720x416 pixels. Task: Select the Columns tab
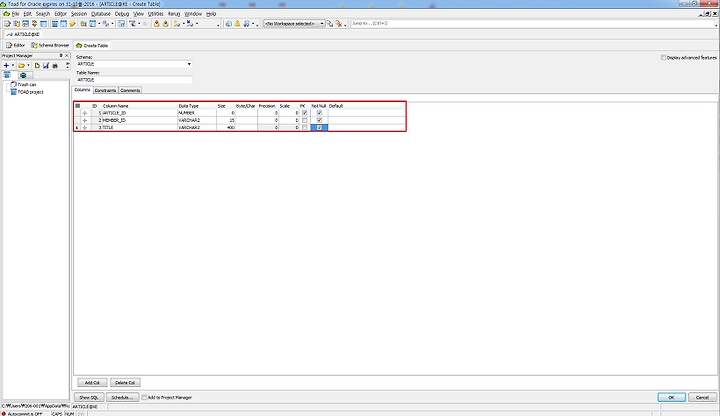(x=83, y=90)
